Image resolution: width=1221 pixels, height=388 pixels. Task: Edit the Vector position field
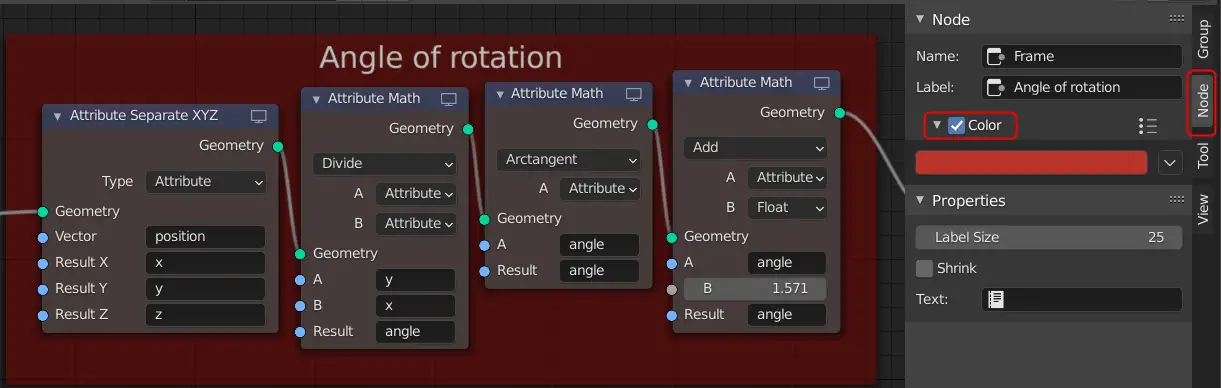(205, 237)
